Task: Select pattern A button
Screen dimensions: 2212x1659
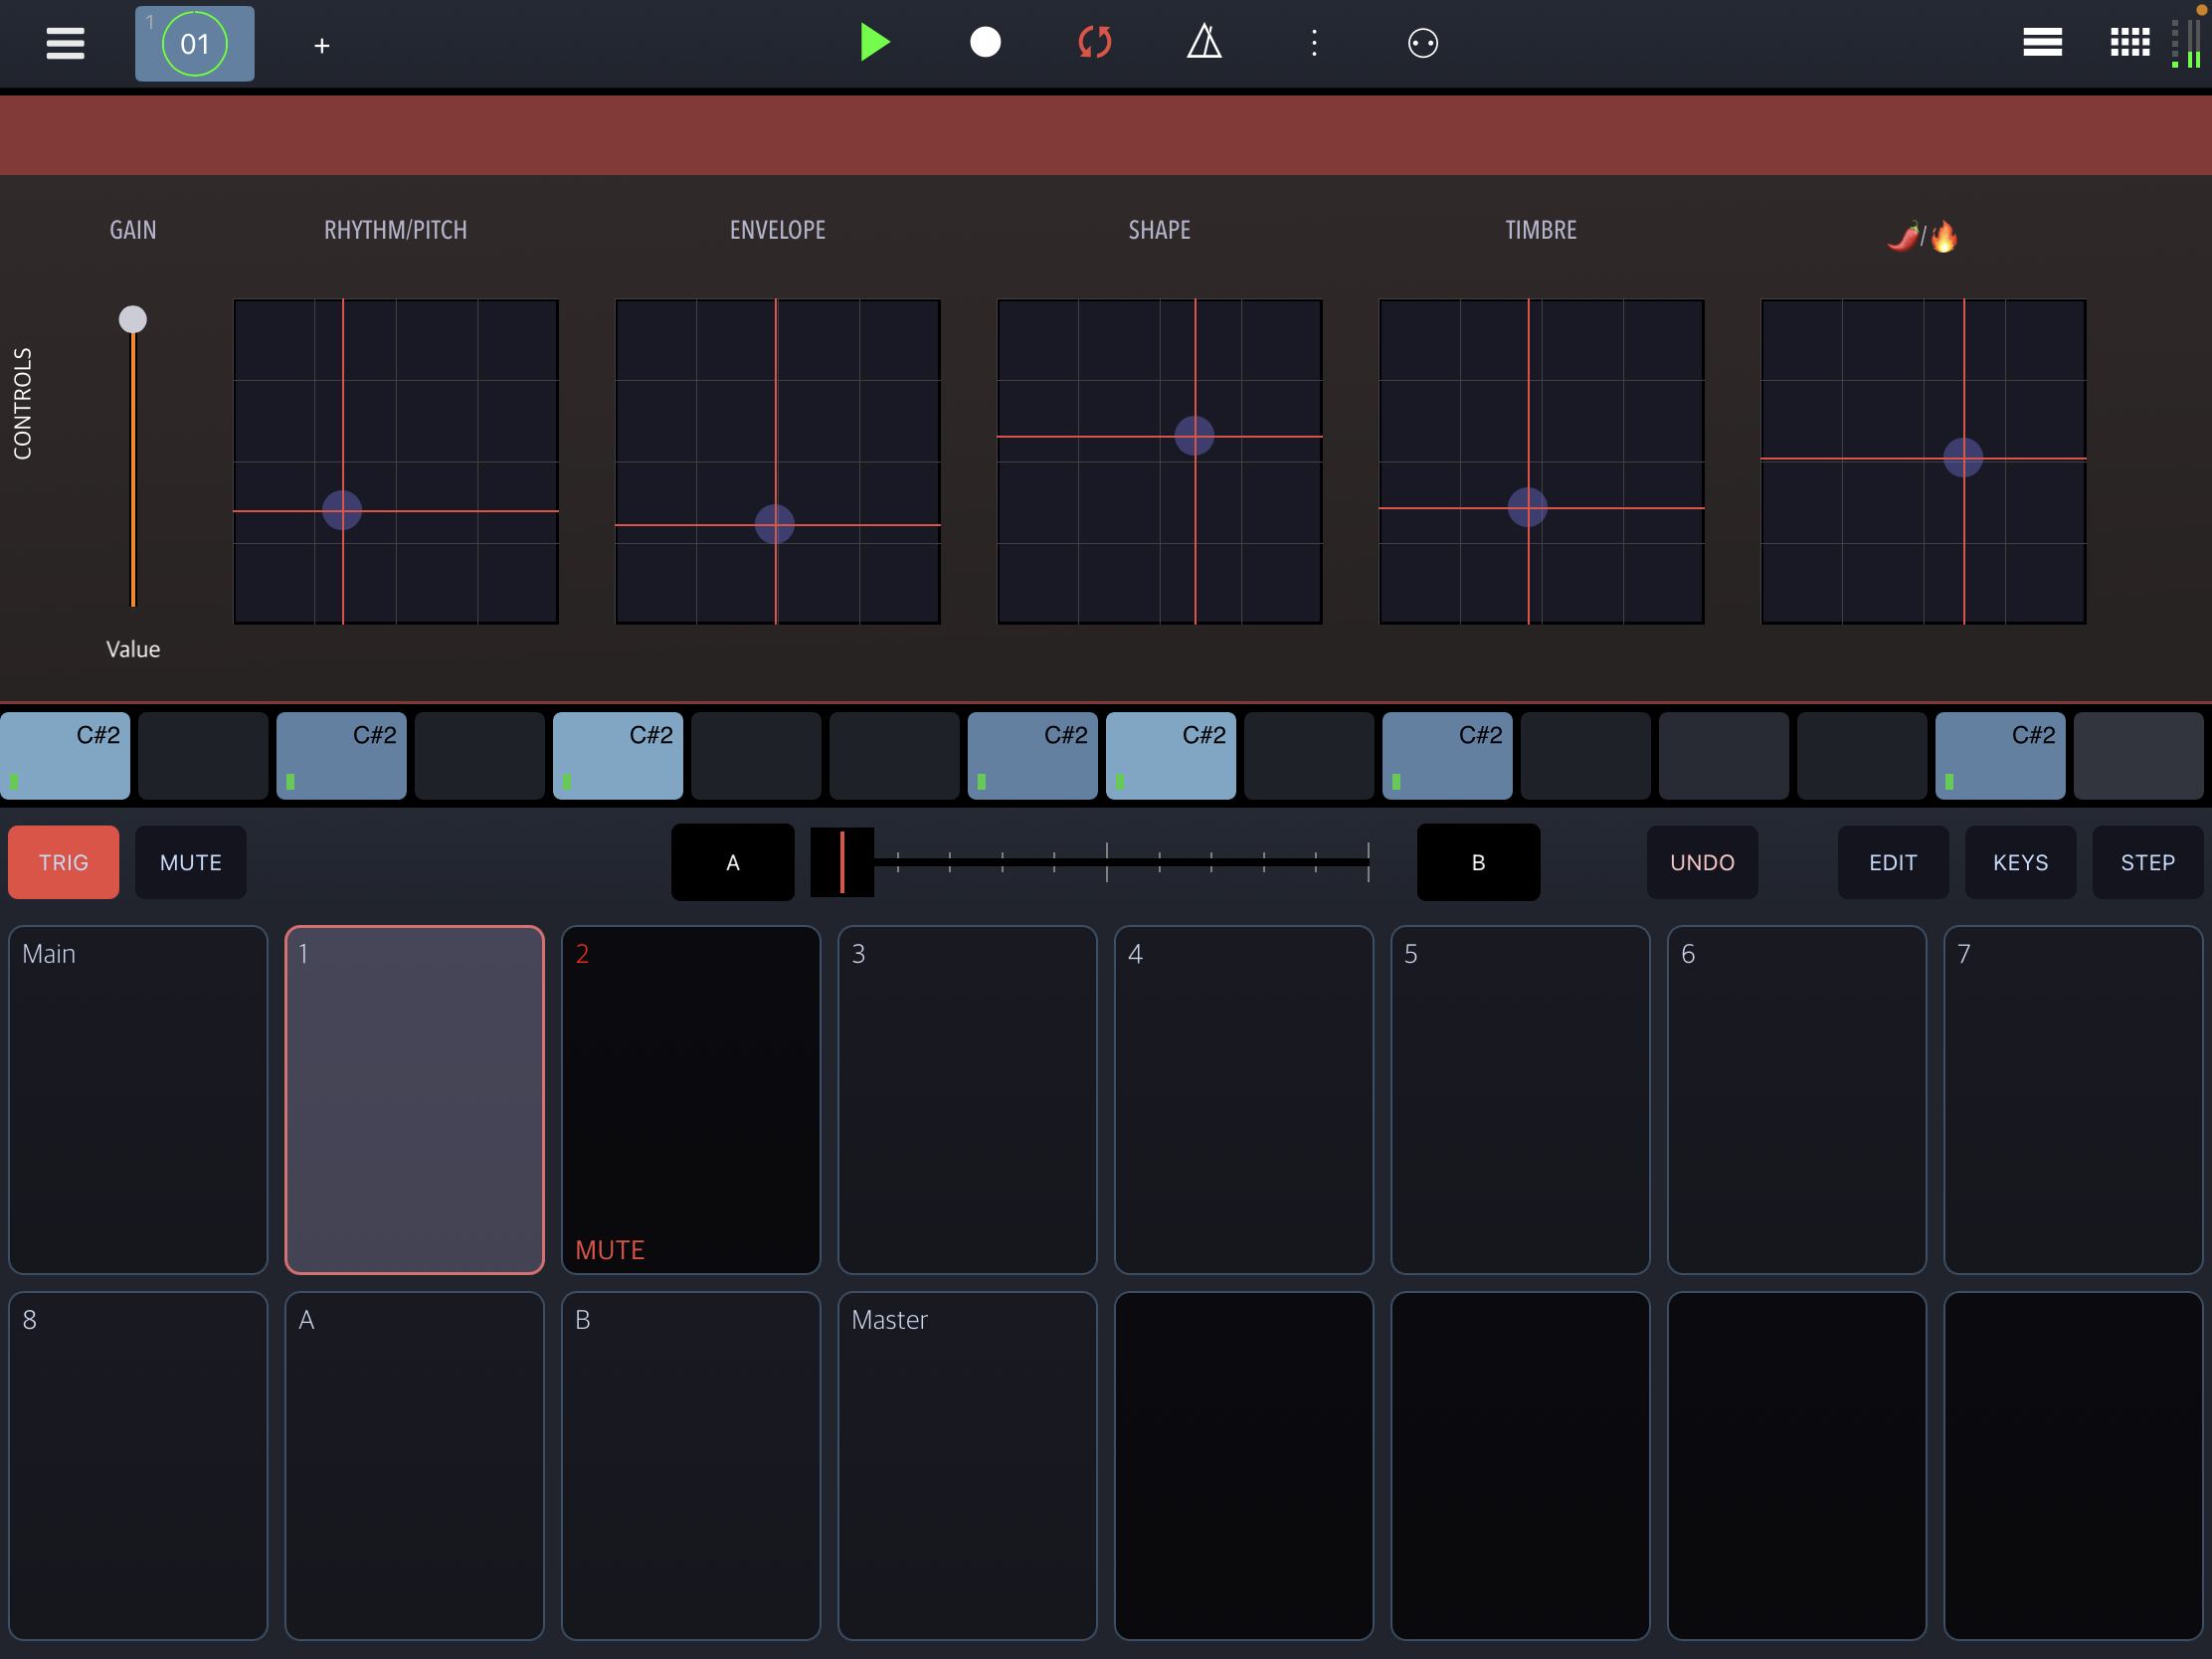Action: [x=733, y=862]
